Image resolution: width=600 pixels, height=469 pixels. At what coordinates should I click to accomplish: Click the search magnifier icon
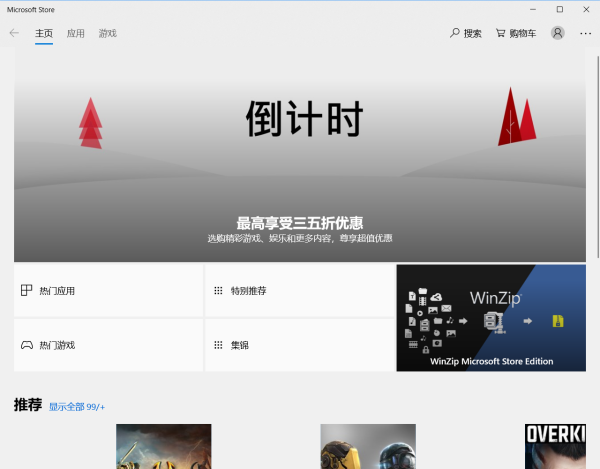[455, 33]
